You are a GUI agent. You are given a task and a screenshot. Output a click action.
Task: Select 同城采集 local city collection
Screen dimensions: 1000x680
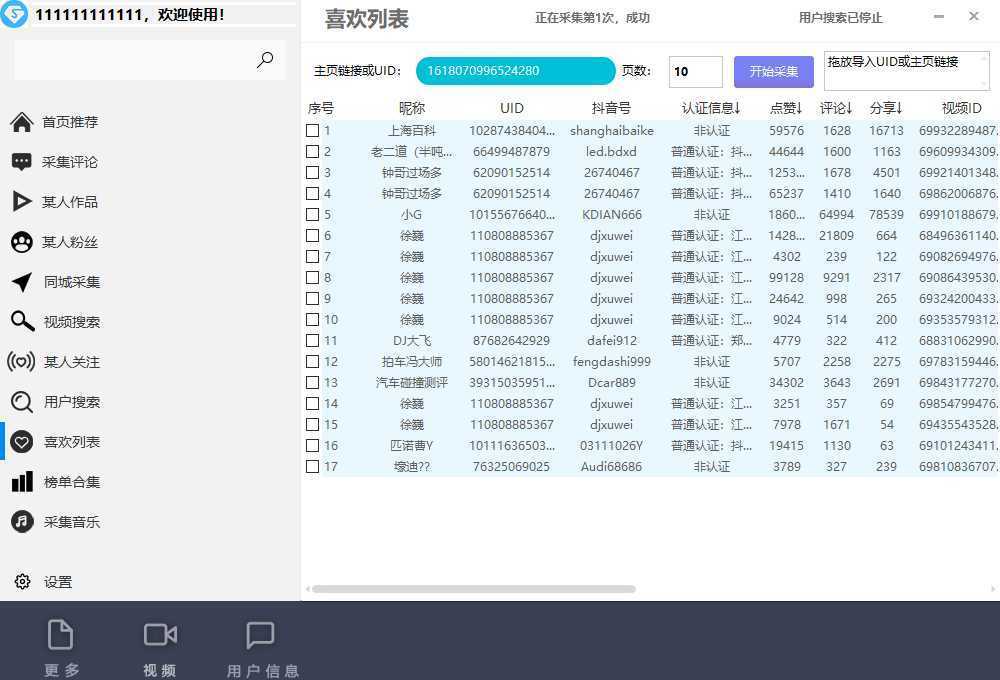(74, 282)
